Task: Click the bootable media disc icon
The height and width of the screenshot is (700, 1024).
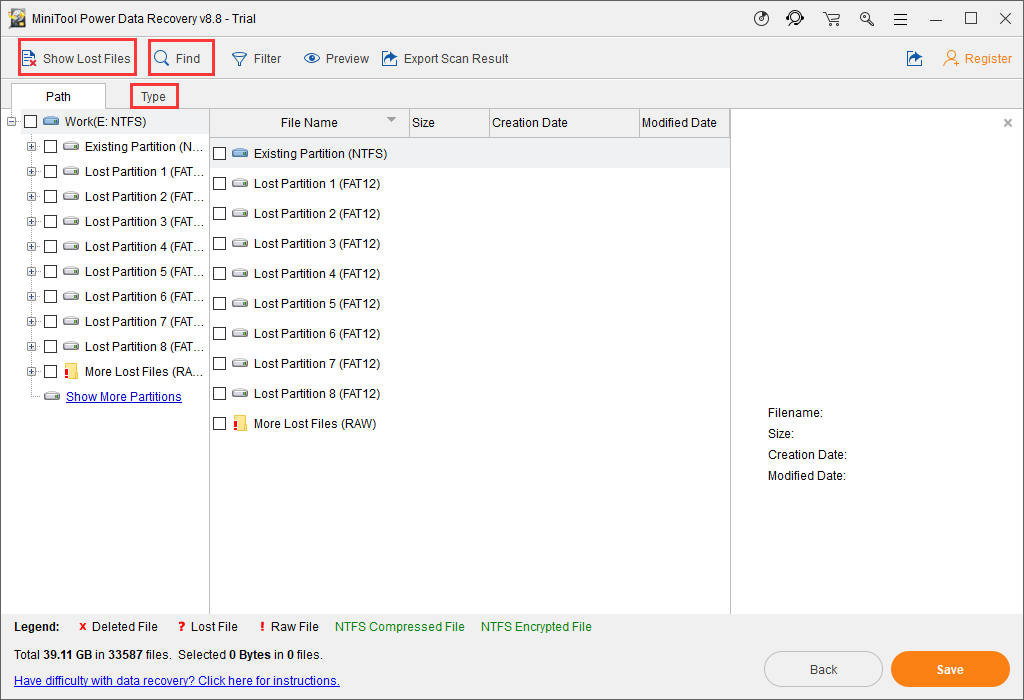Action: coord(761,19)
